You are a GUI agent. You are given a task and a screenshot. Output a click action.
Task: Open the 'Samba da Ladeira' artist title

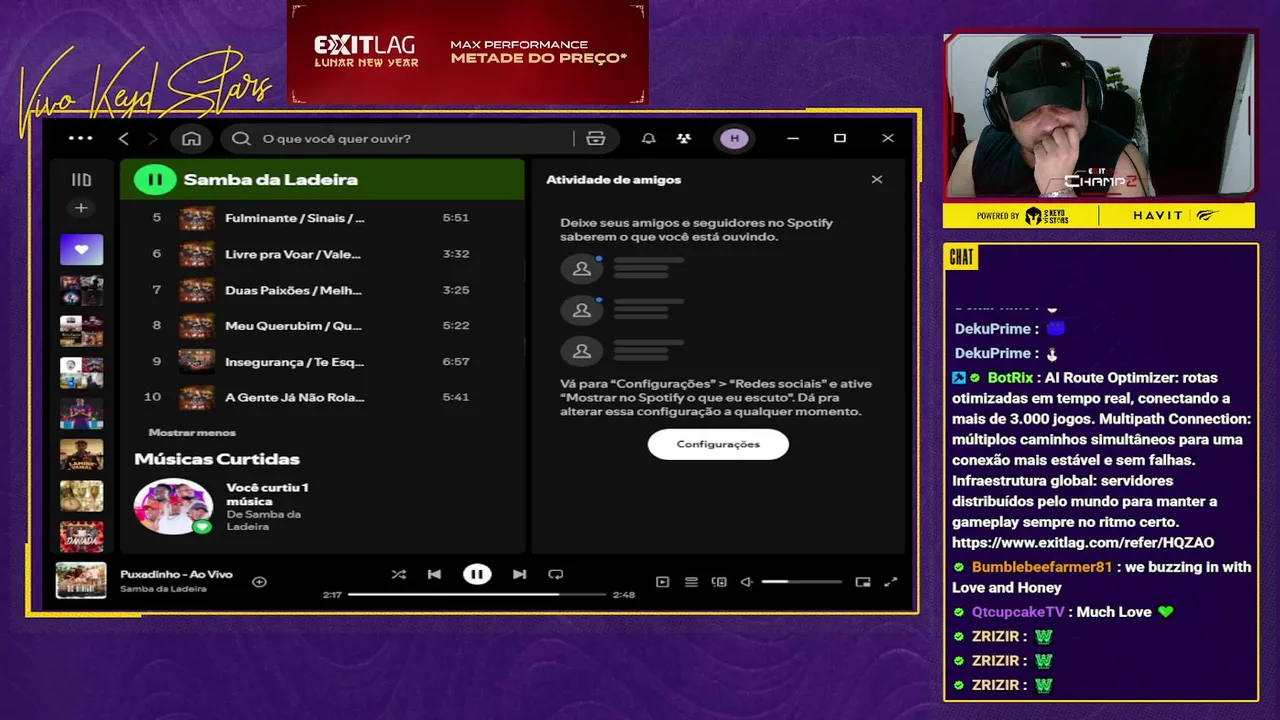pyautogui.click(x=270, y=180)
